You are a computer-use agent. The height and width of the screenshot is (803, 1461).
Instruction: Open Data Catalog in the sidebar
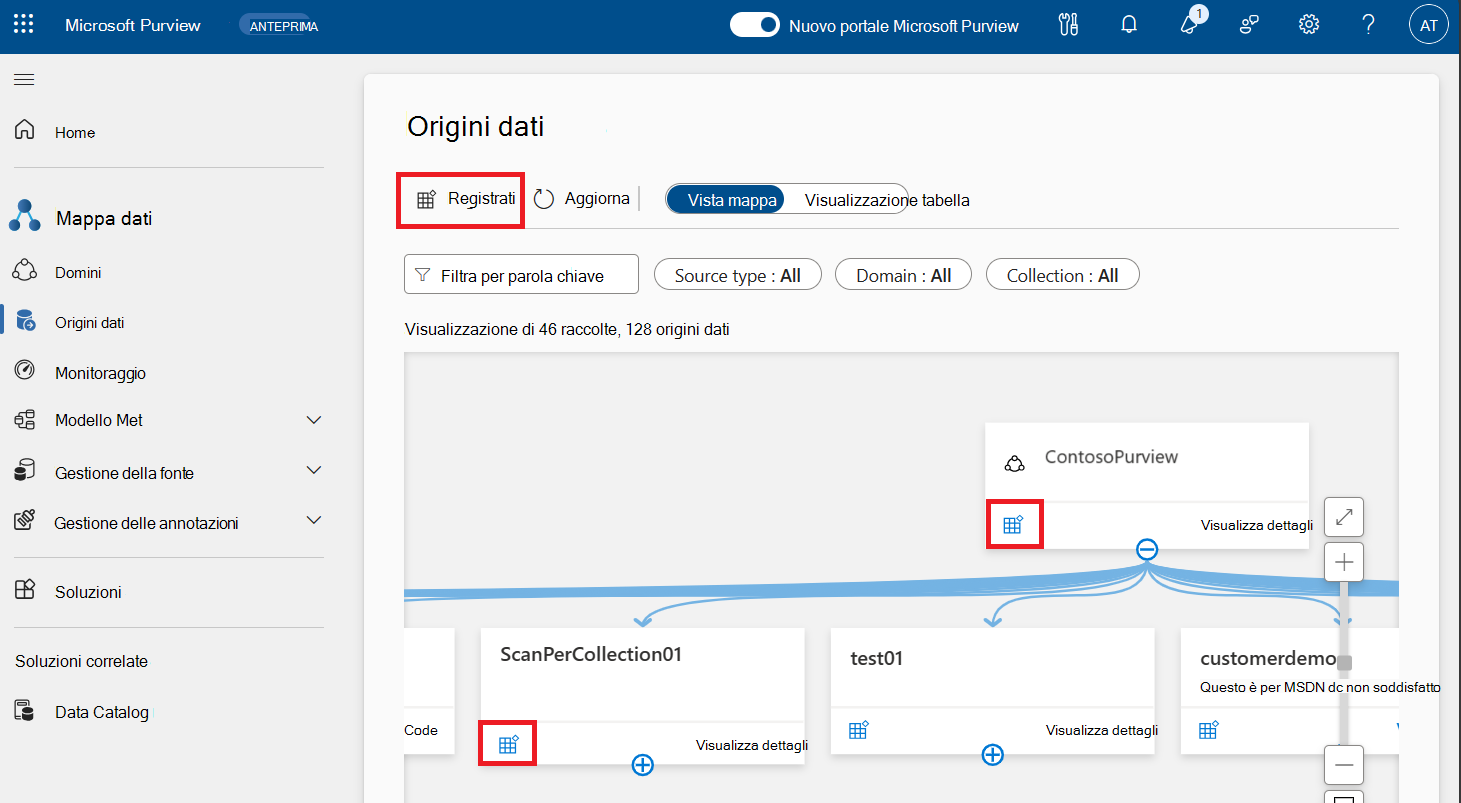click(x=102, y=712)
